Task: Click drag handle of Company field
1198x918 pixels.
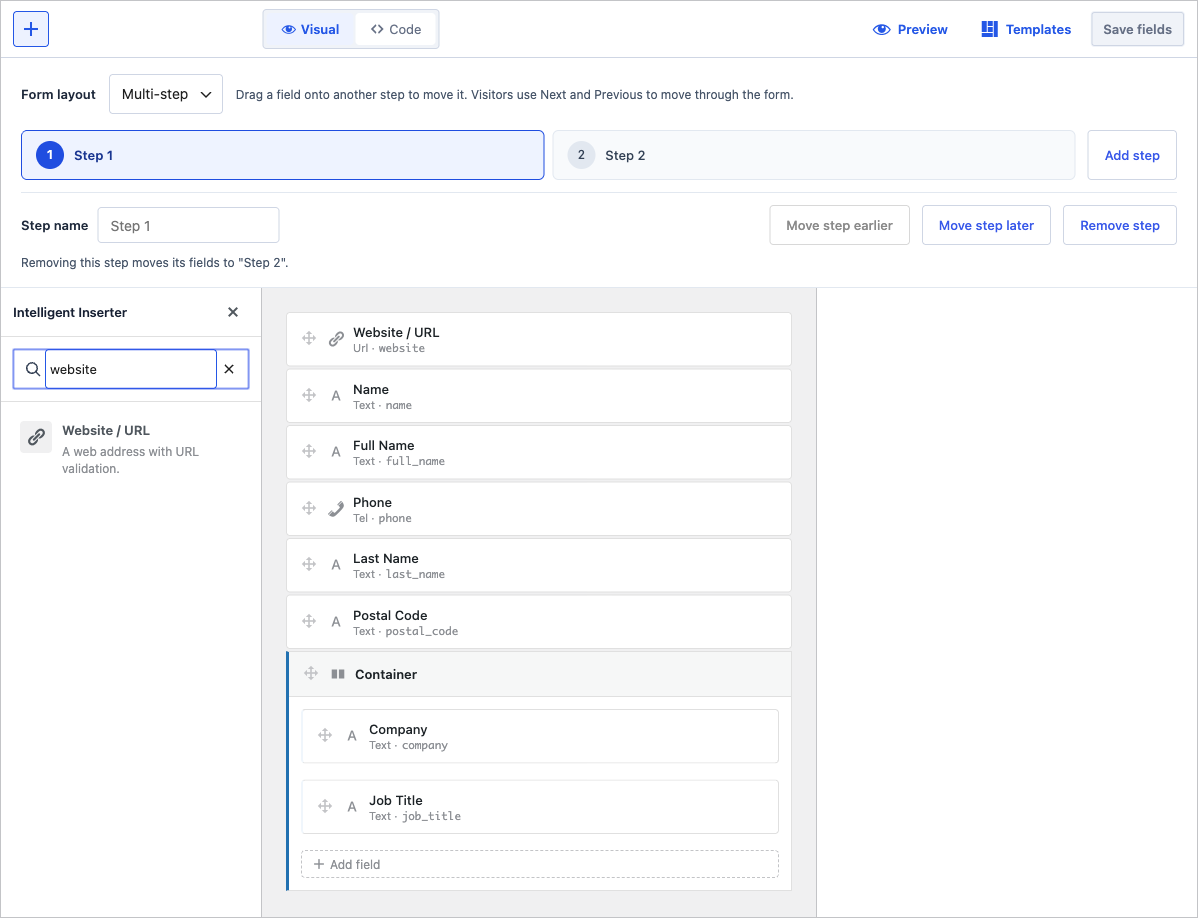Action: (325, 735)
